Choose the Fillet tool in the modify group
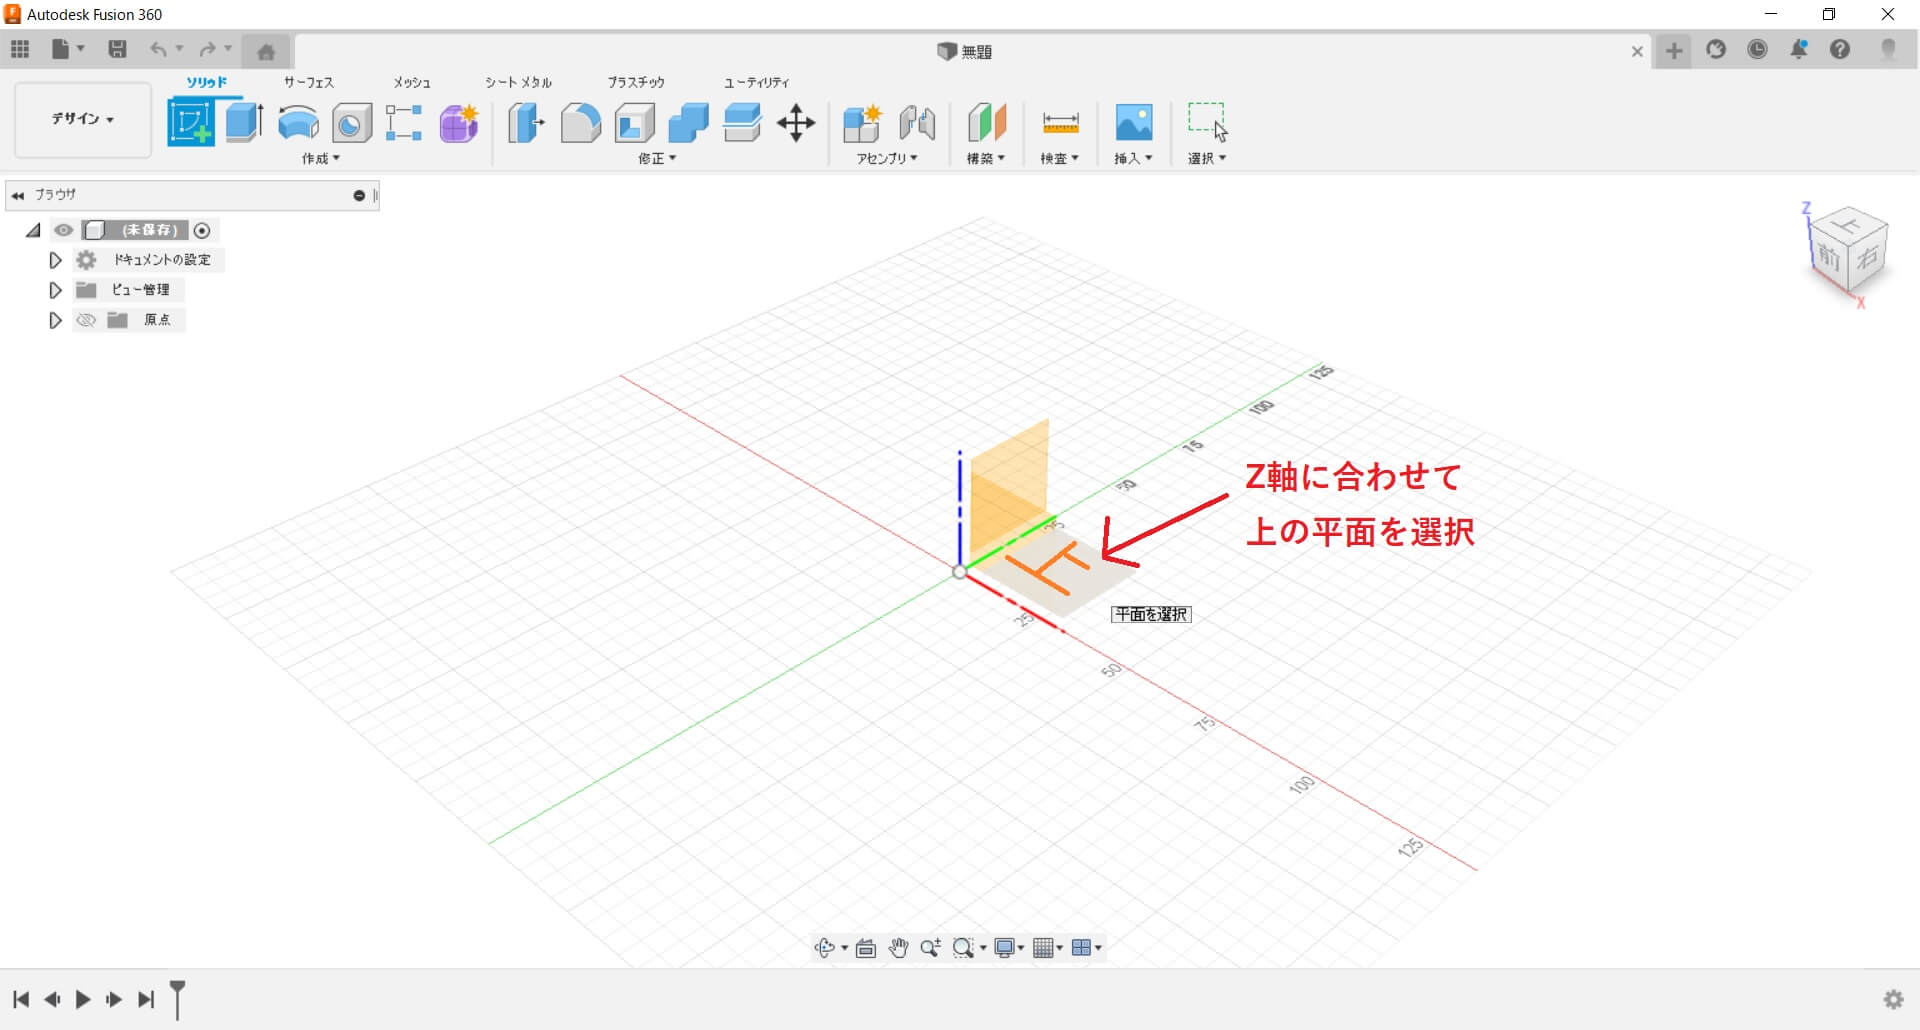This screenshot has height=1030, width=1920. (580, 123)
